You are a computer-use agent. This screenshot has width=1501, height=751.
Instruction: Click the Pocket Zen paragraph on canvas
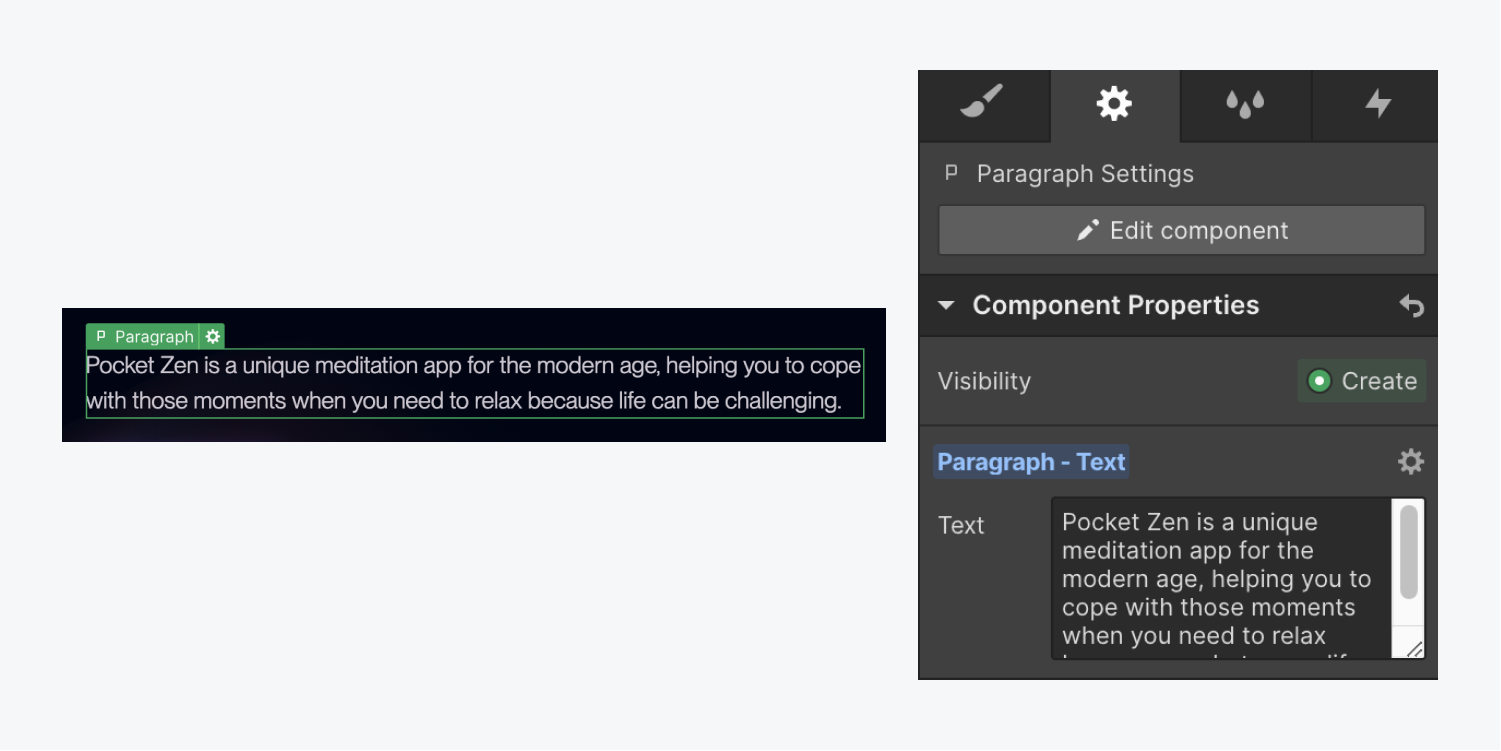[474, 383]
